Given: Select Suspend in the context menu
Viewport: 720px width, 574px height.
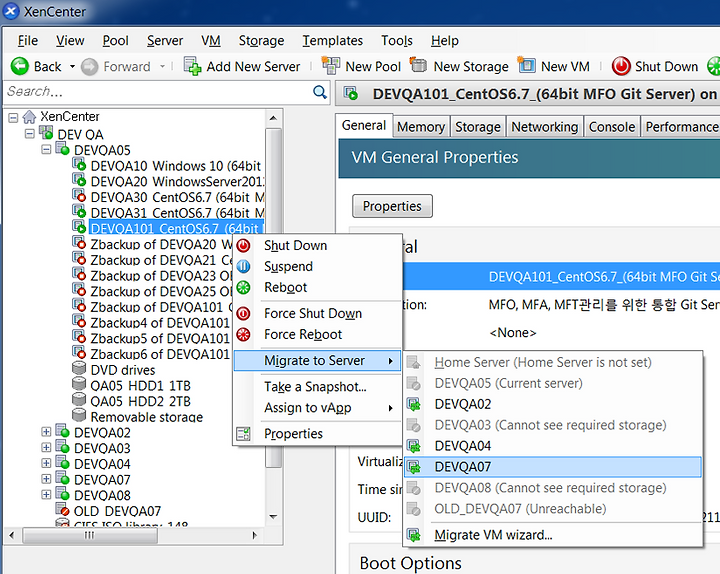Looking at the screenshot, I should [317, 266].
